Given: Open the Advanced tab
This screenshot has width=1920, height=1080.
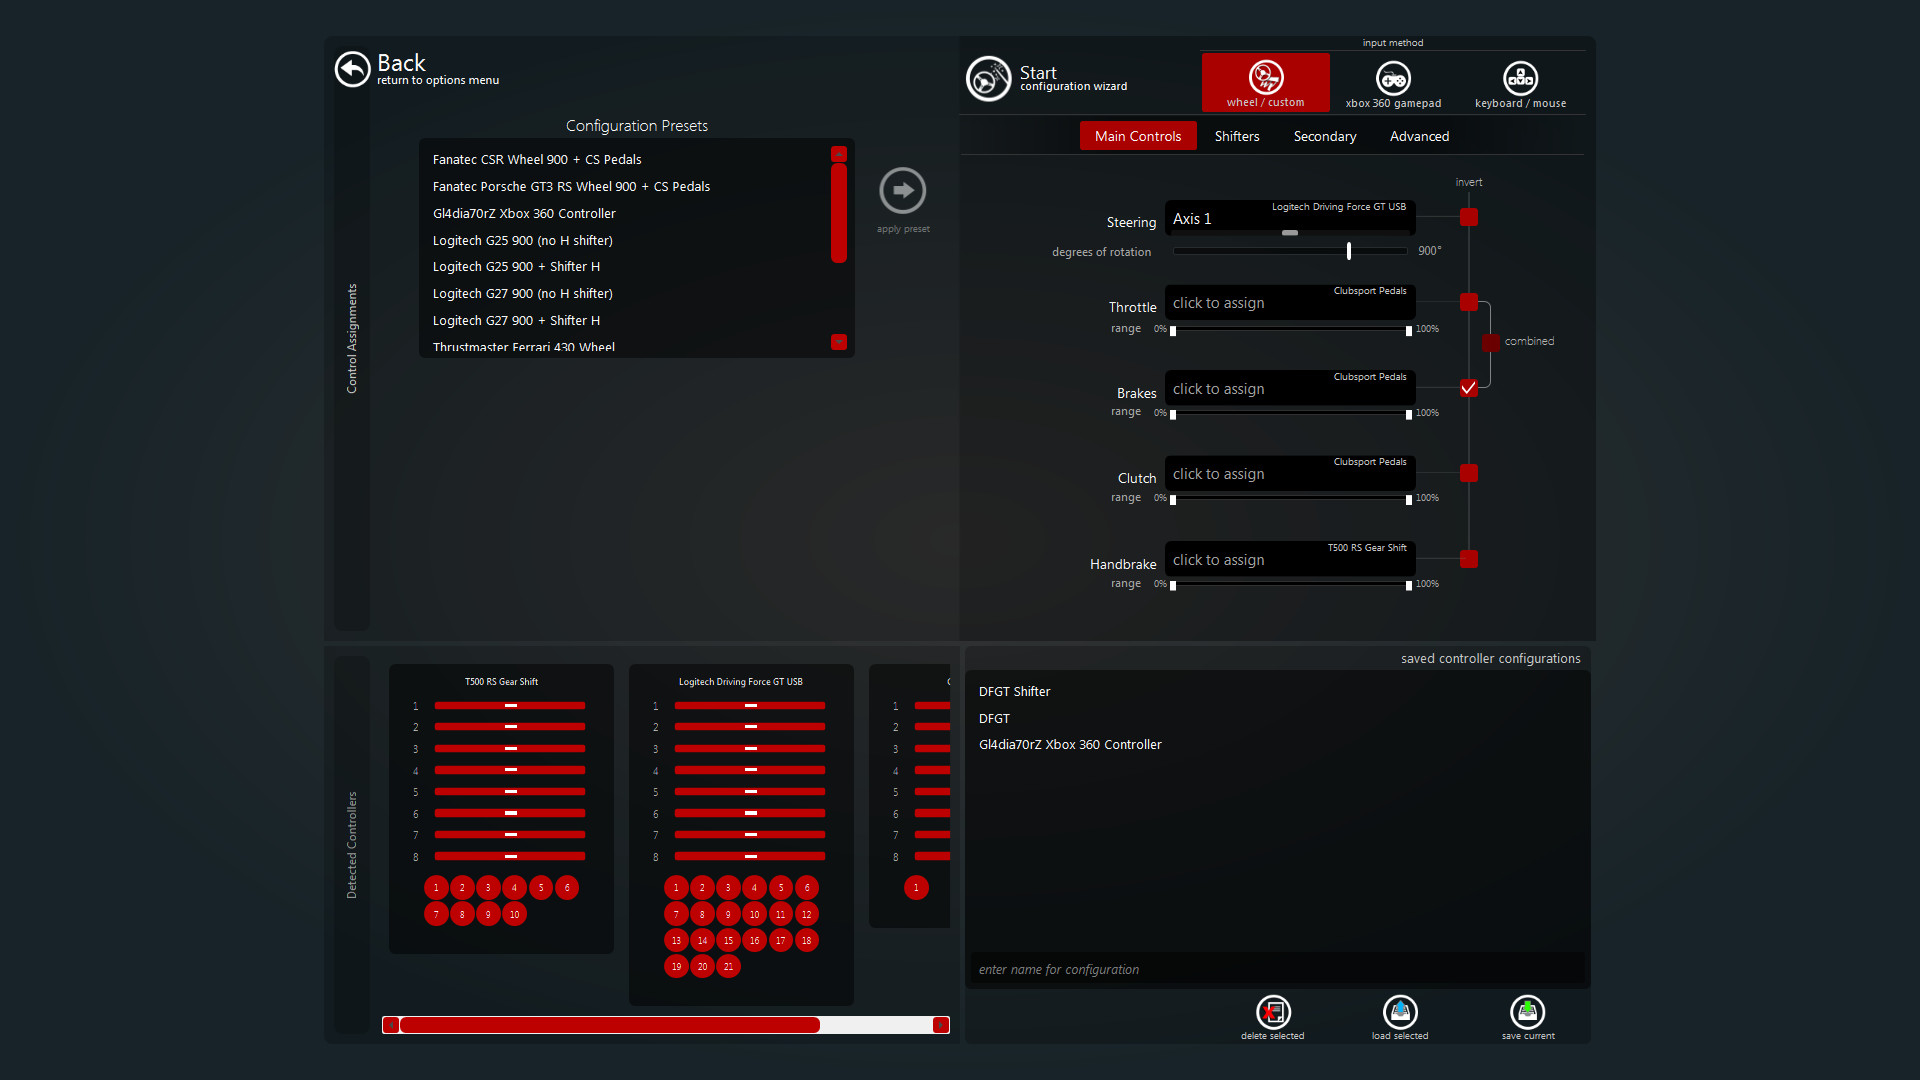Looking at the screenshot, I should click(1418, 136).
